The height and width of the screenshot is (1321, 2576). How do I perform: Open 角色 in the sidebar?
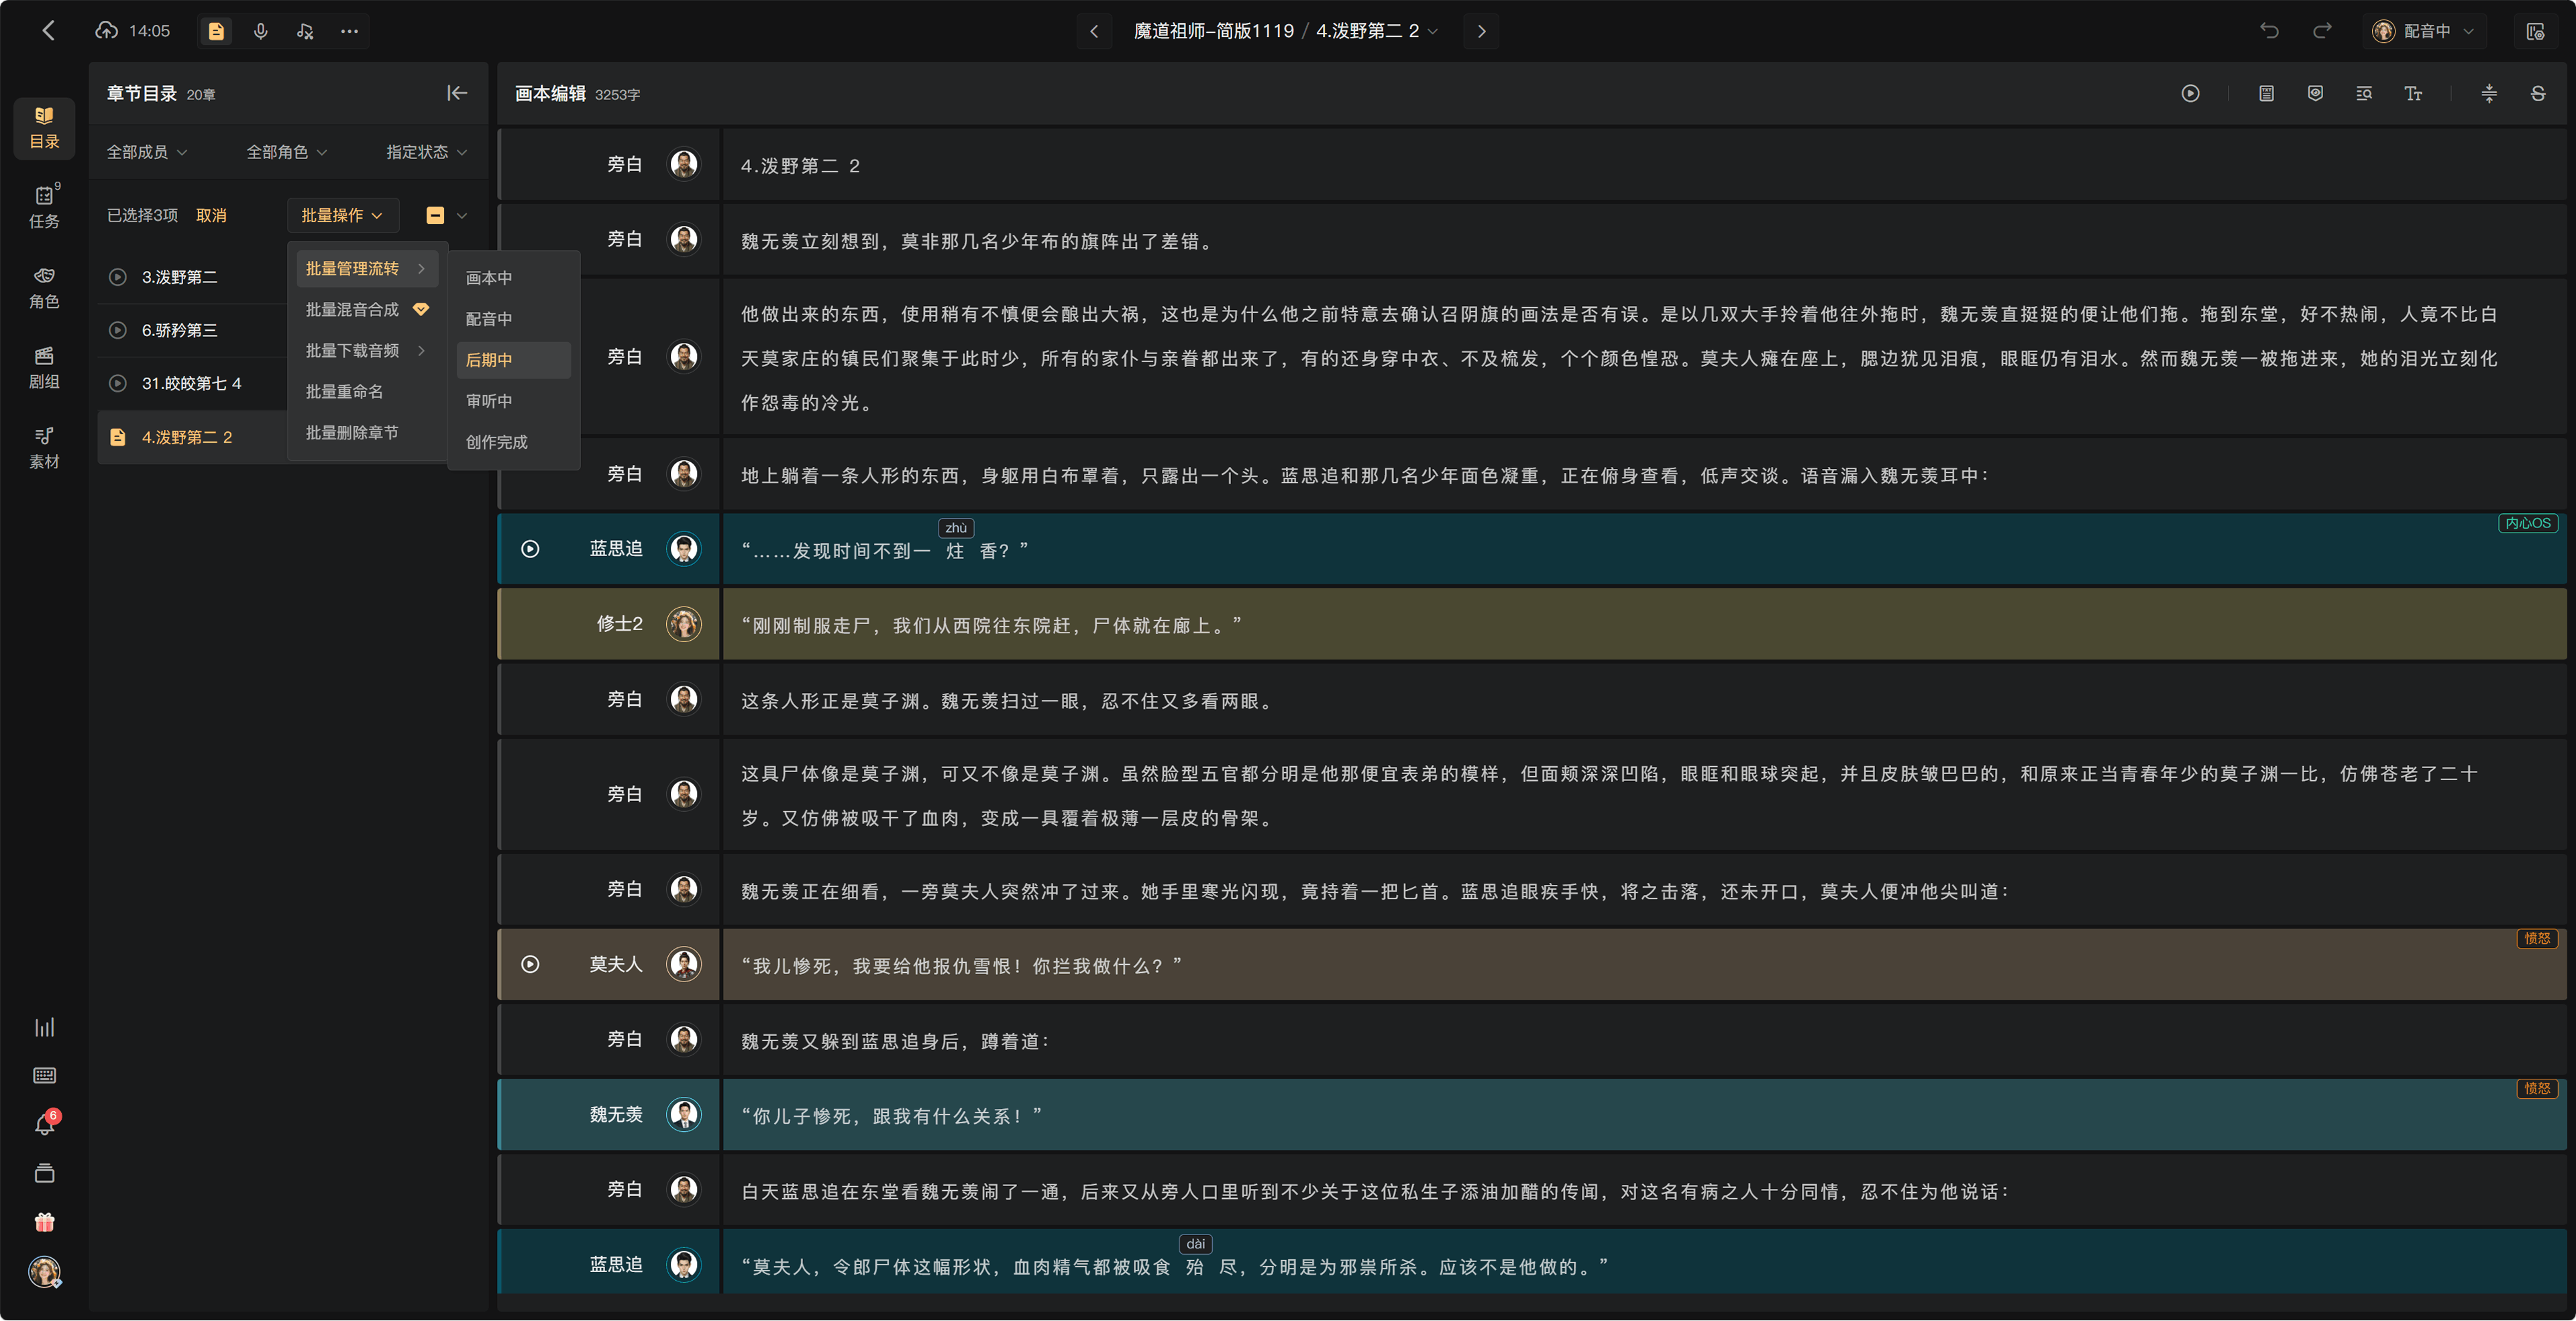click(x=44, y=288)
